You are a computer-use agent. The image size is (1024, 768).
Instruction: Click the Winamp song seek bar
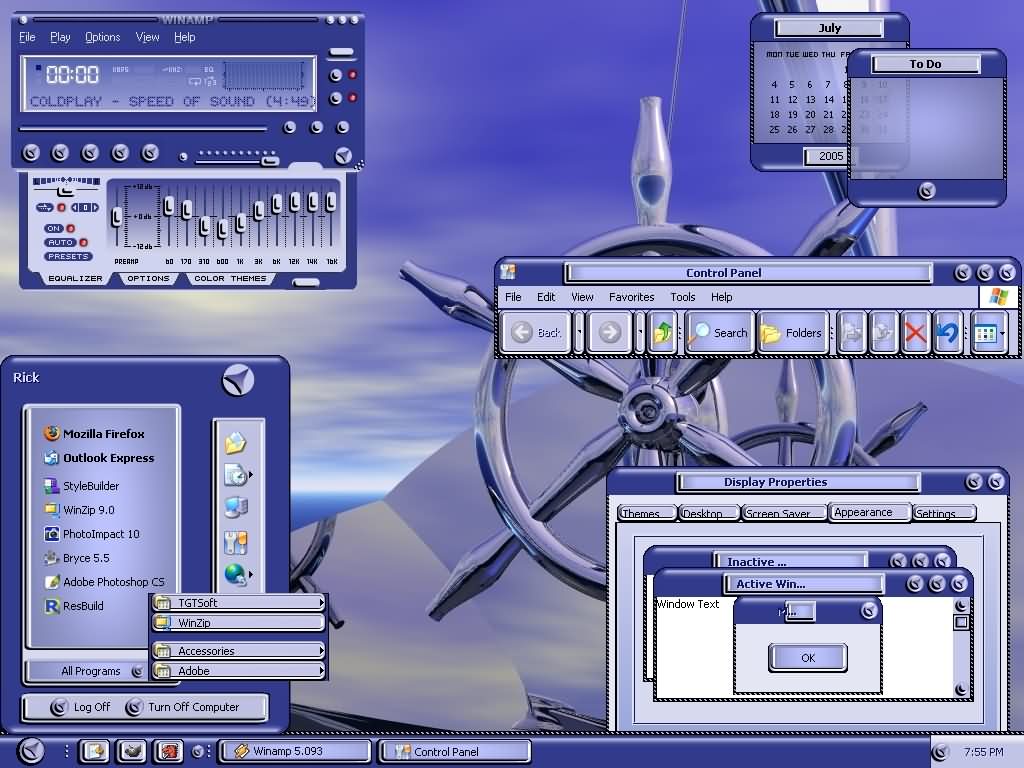(x=143, y=129)
